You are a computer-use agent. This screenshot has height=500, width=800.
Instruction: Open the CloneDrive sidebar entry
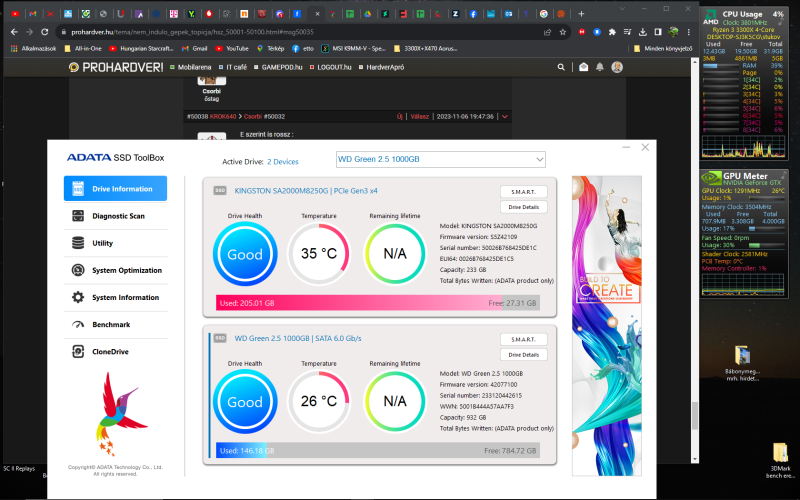[x=115, y=352]
